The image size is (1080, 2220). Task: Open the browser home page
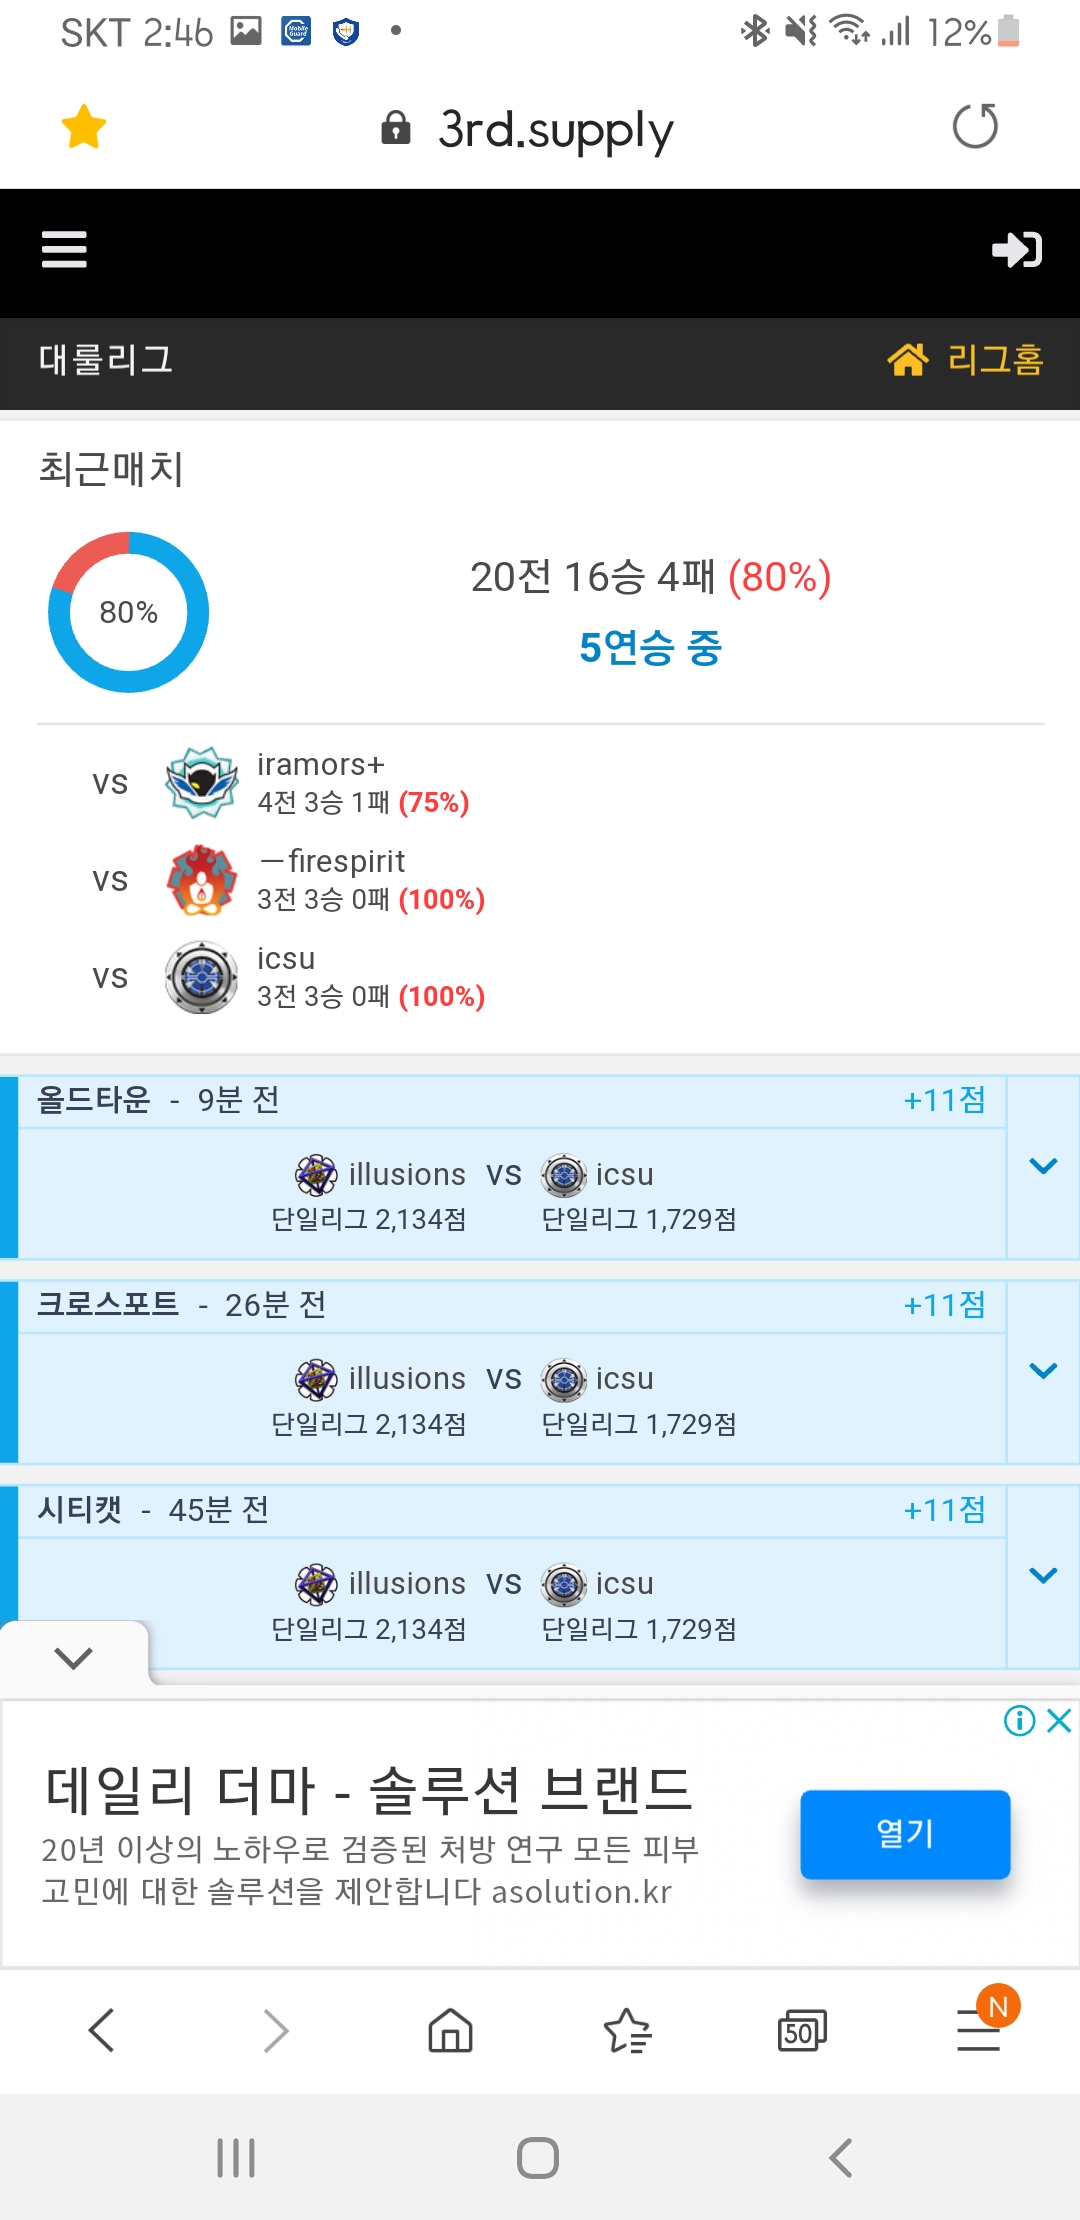point(450,2030)
